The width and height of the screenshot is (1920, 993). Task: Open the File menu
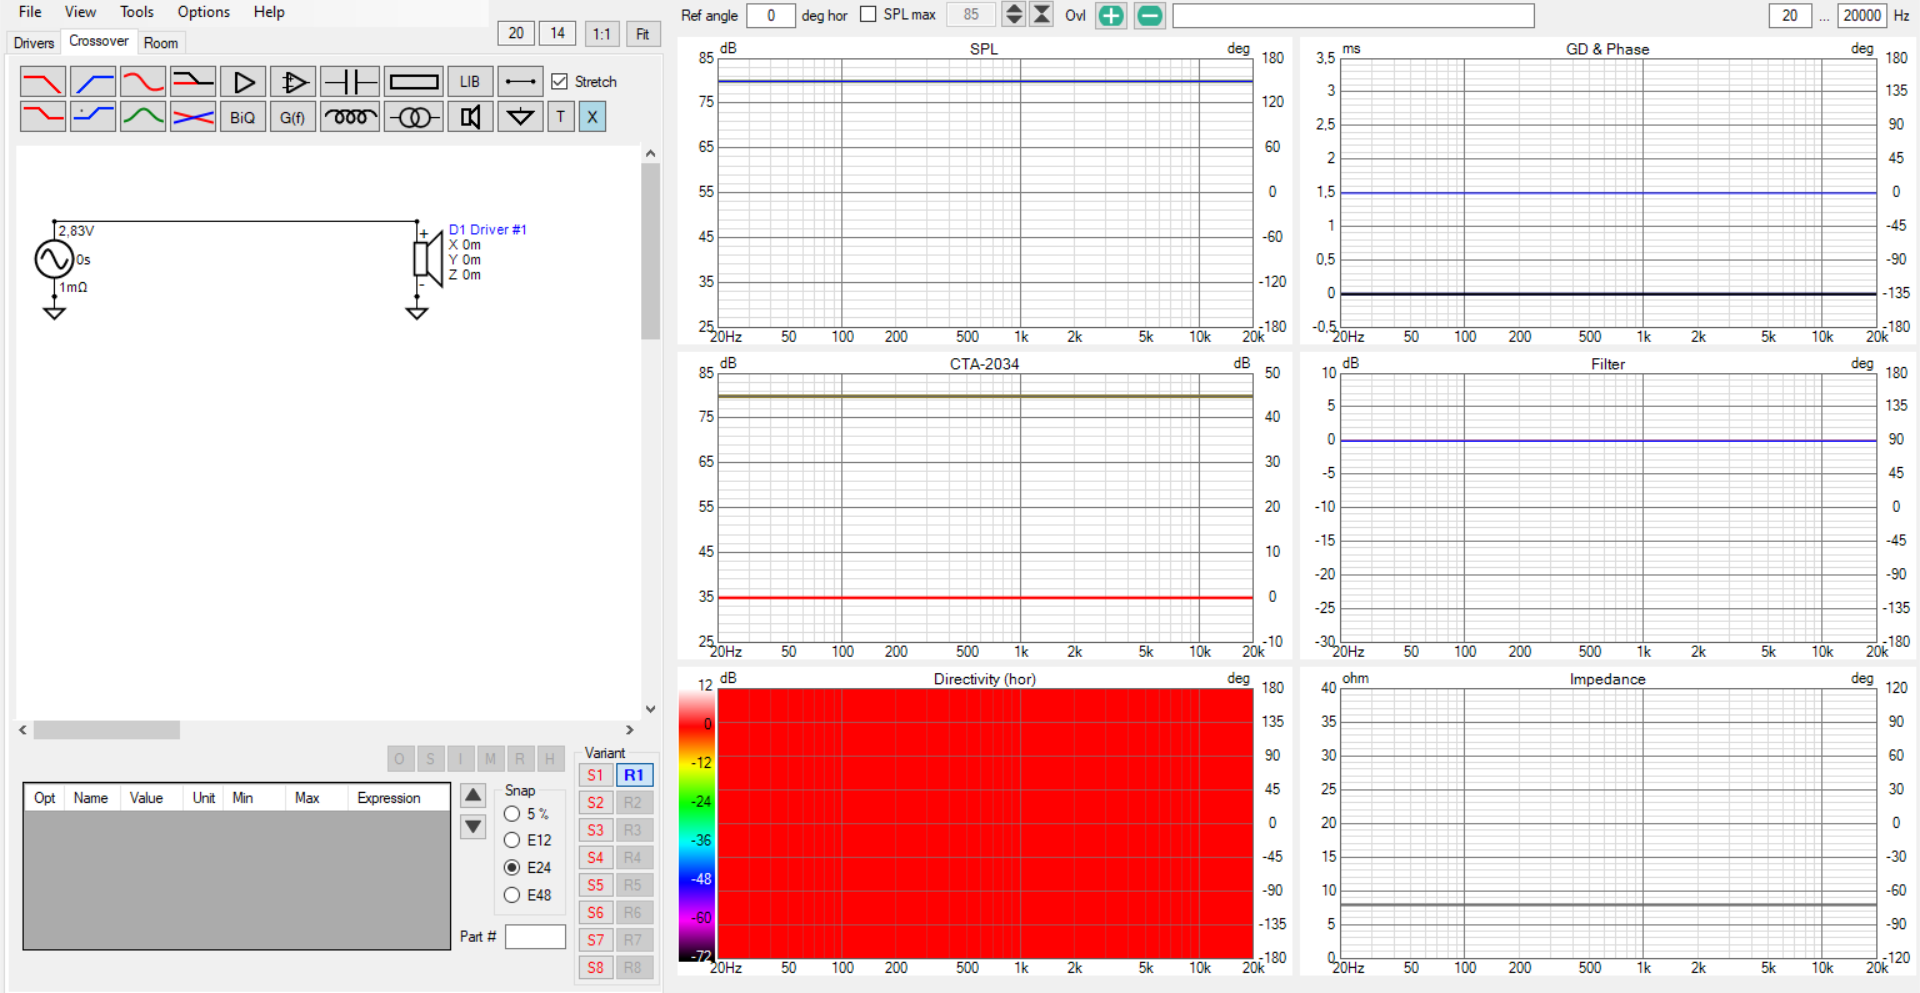(30, 12)
